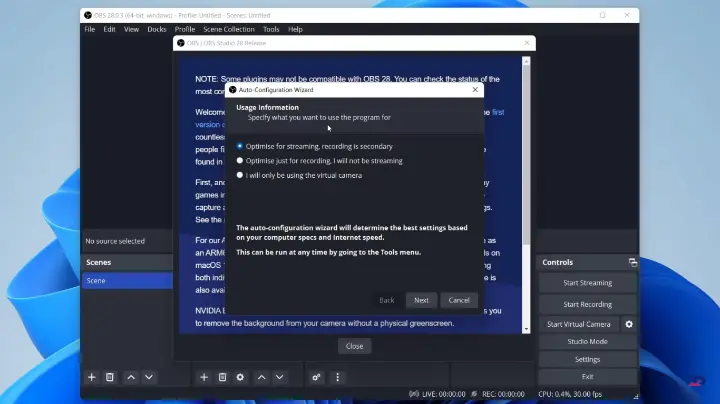The height and width of the screenshot is (404, 720).
Task: Close the Auto-Configuration Wizard dialog X
Action: 475,90
